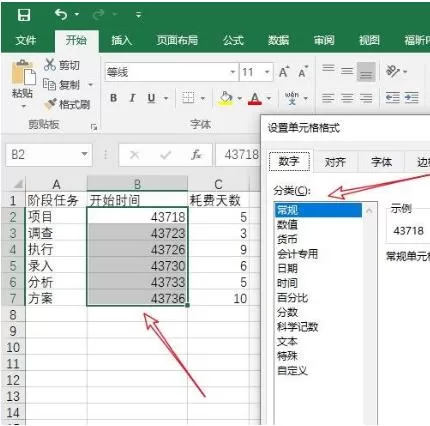The image size is (430, 426).
Task: Switch to the 字体 tab in dialog
Action: click(382, 162)
